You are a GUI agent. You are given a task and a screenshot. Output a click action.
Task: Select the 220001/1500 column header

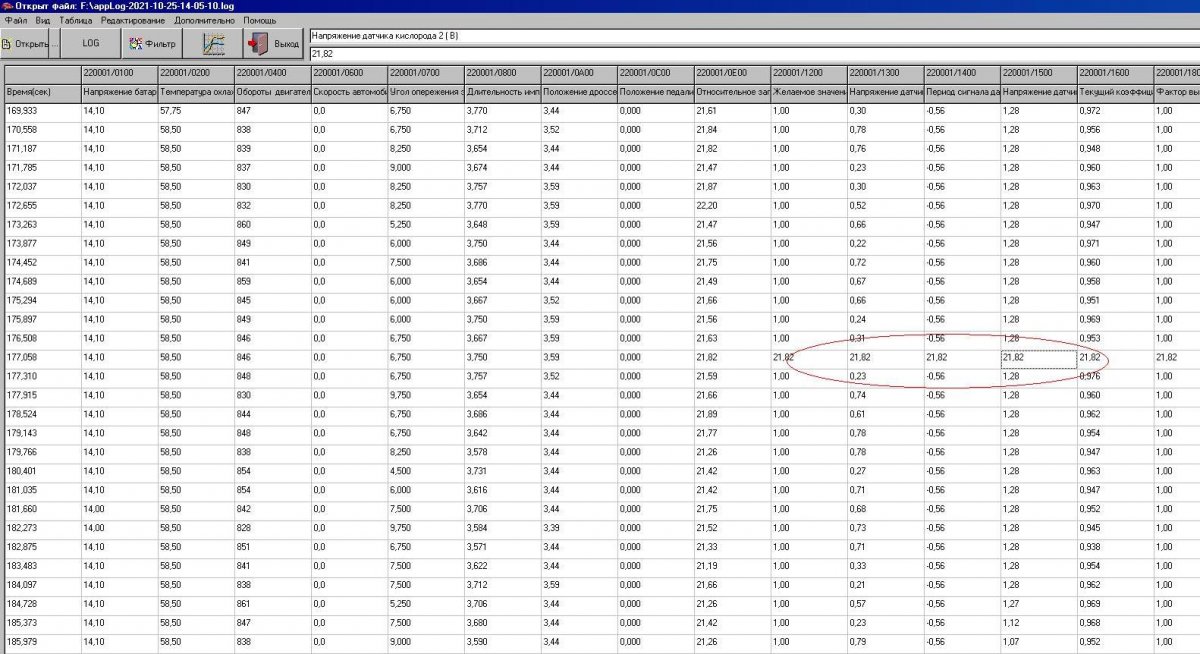click(1038, 72)
